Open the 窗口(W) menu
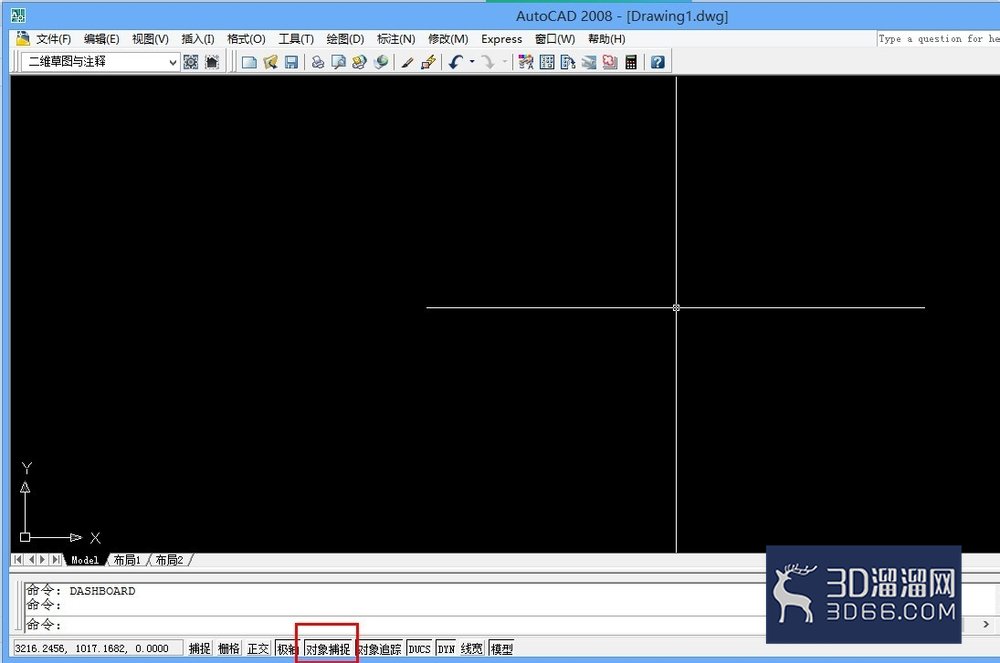The image size is (1000, 663). [555, 39]
